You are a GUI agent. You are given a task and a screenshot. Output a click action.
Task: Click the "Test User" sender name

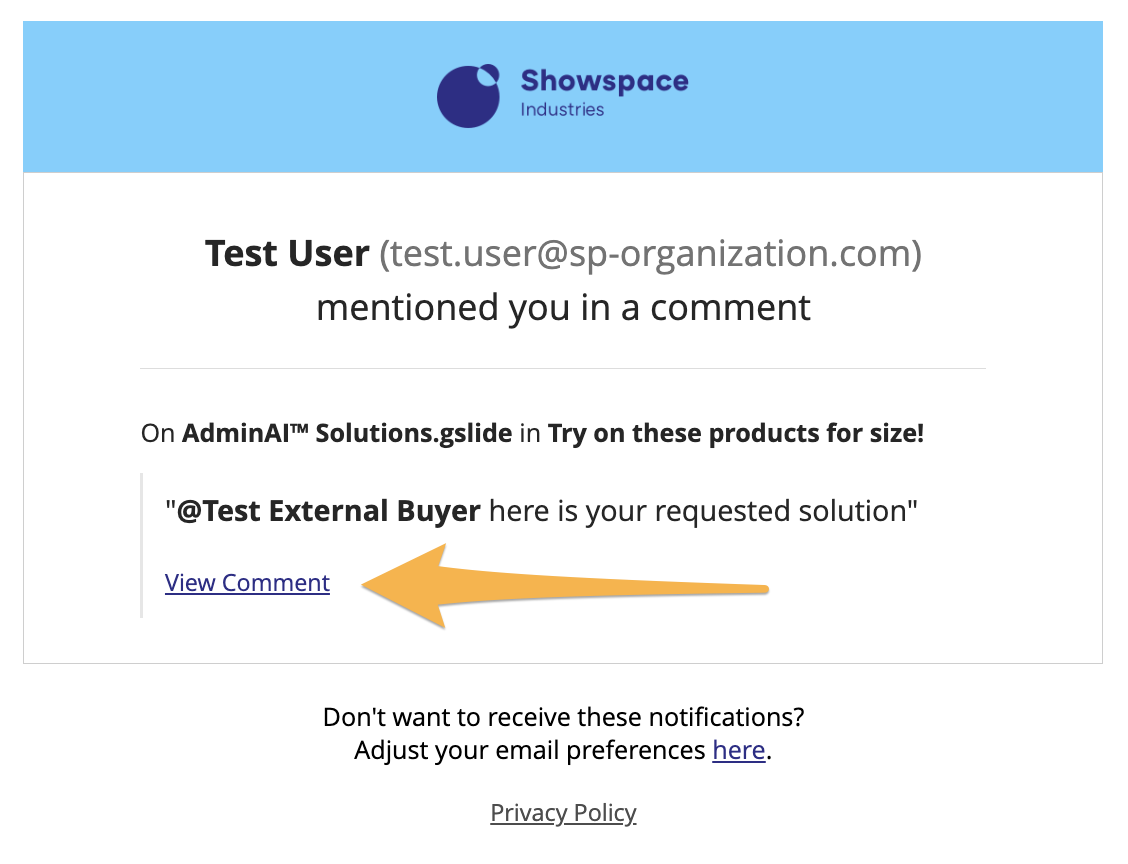[x=287, y=254]
